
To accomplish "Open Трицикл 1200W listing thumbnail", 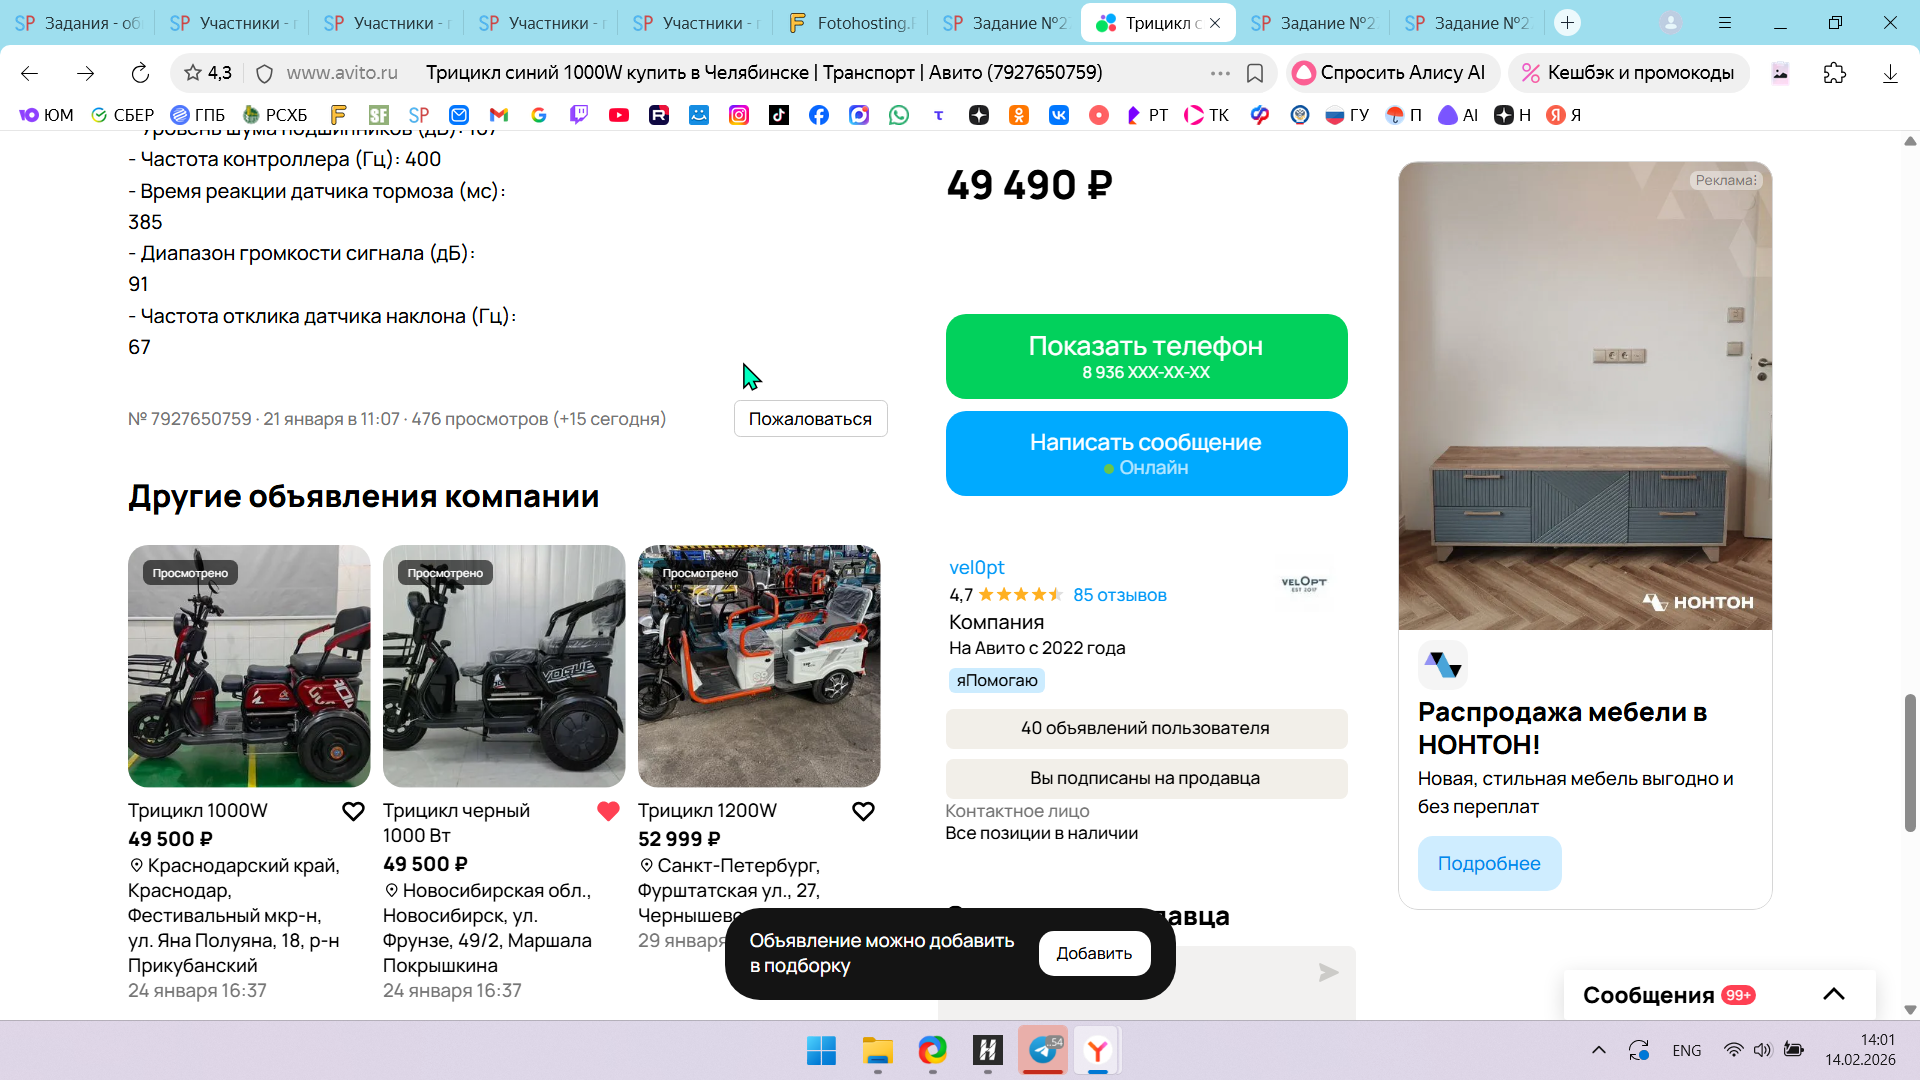I will [759, 666].
